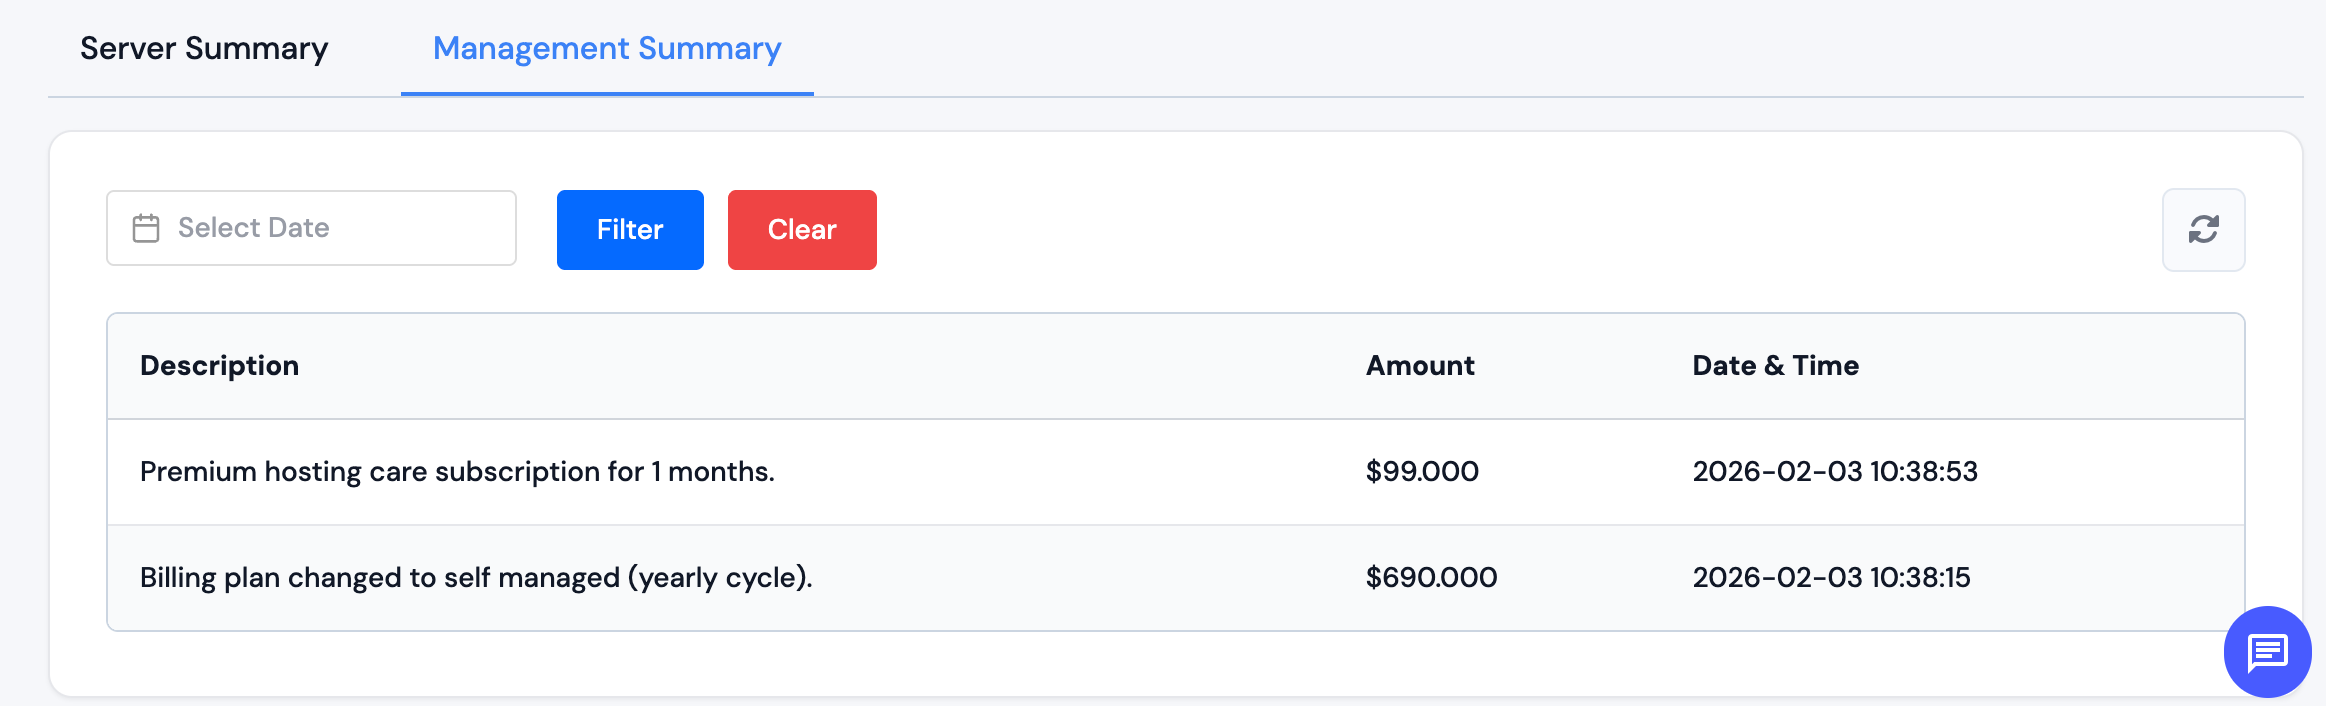The height and width of the screenshot is (706, 2326).
Task: Click the refresh icon button
Action: (2203, 230)
